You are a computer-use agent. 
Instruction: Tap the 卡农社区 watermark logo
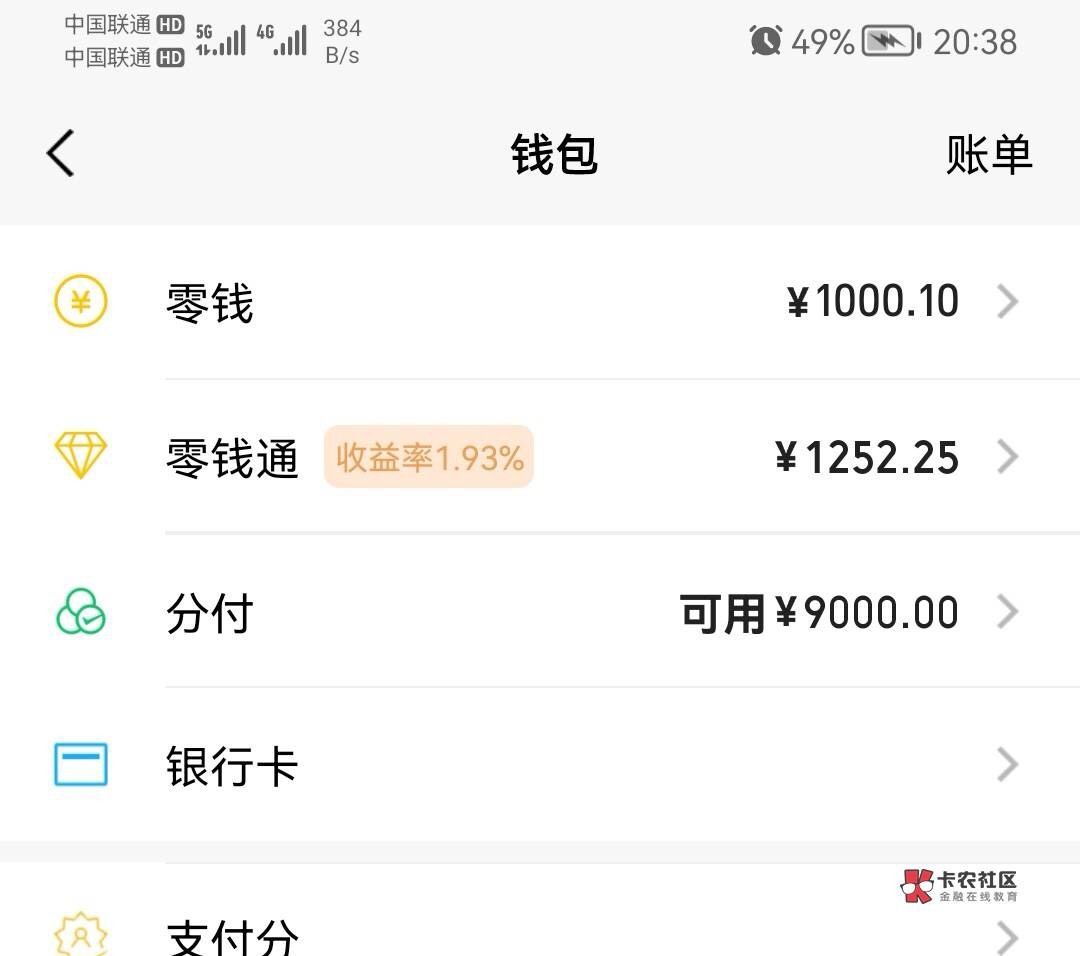(959, 885)
